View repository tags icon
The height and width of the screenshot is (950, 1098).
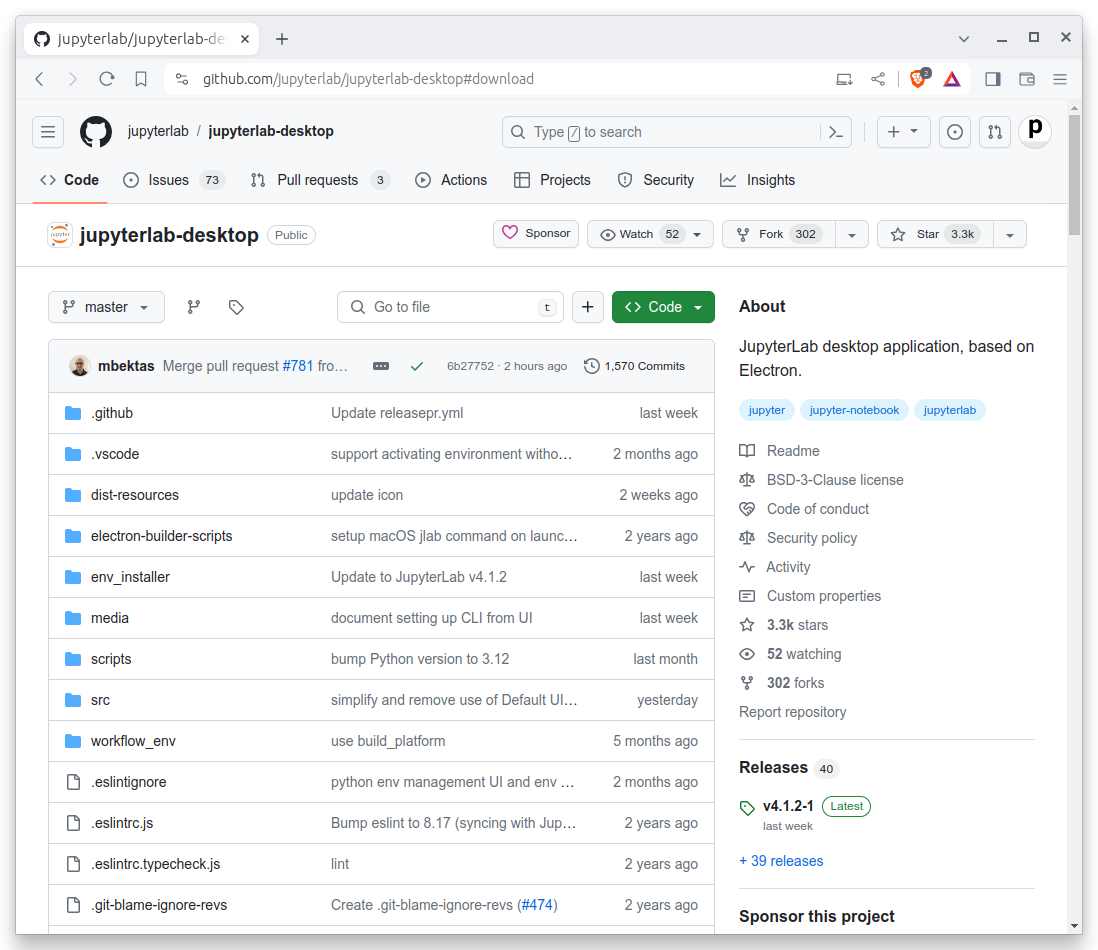[236, 307]
